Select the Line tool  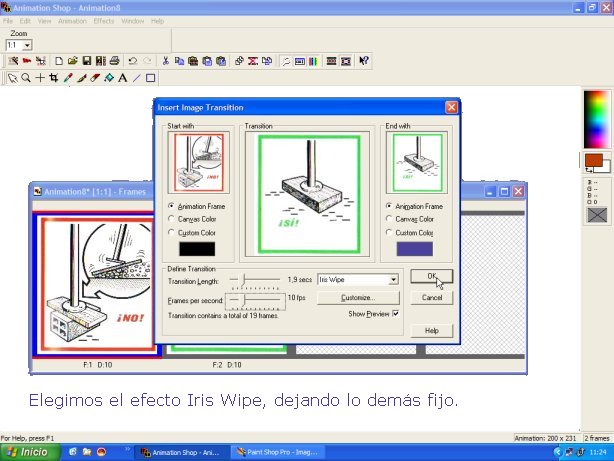(136, 78)
